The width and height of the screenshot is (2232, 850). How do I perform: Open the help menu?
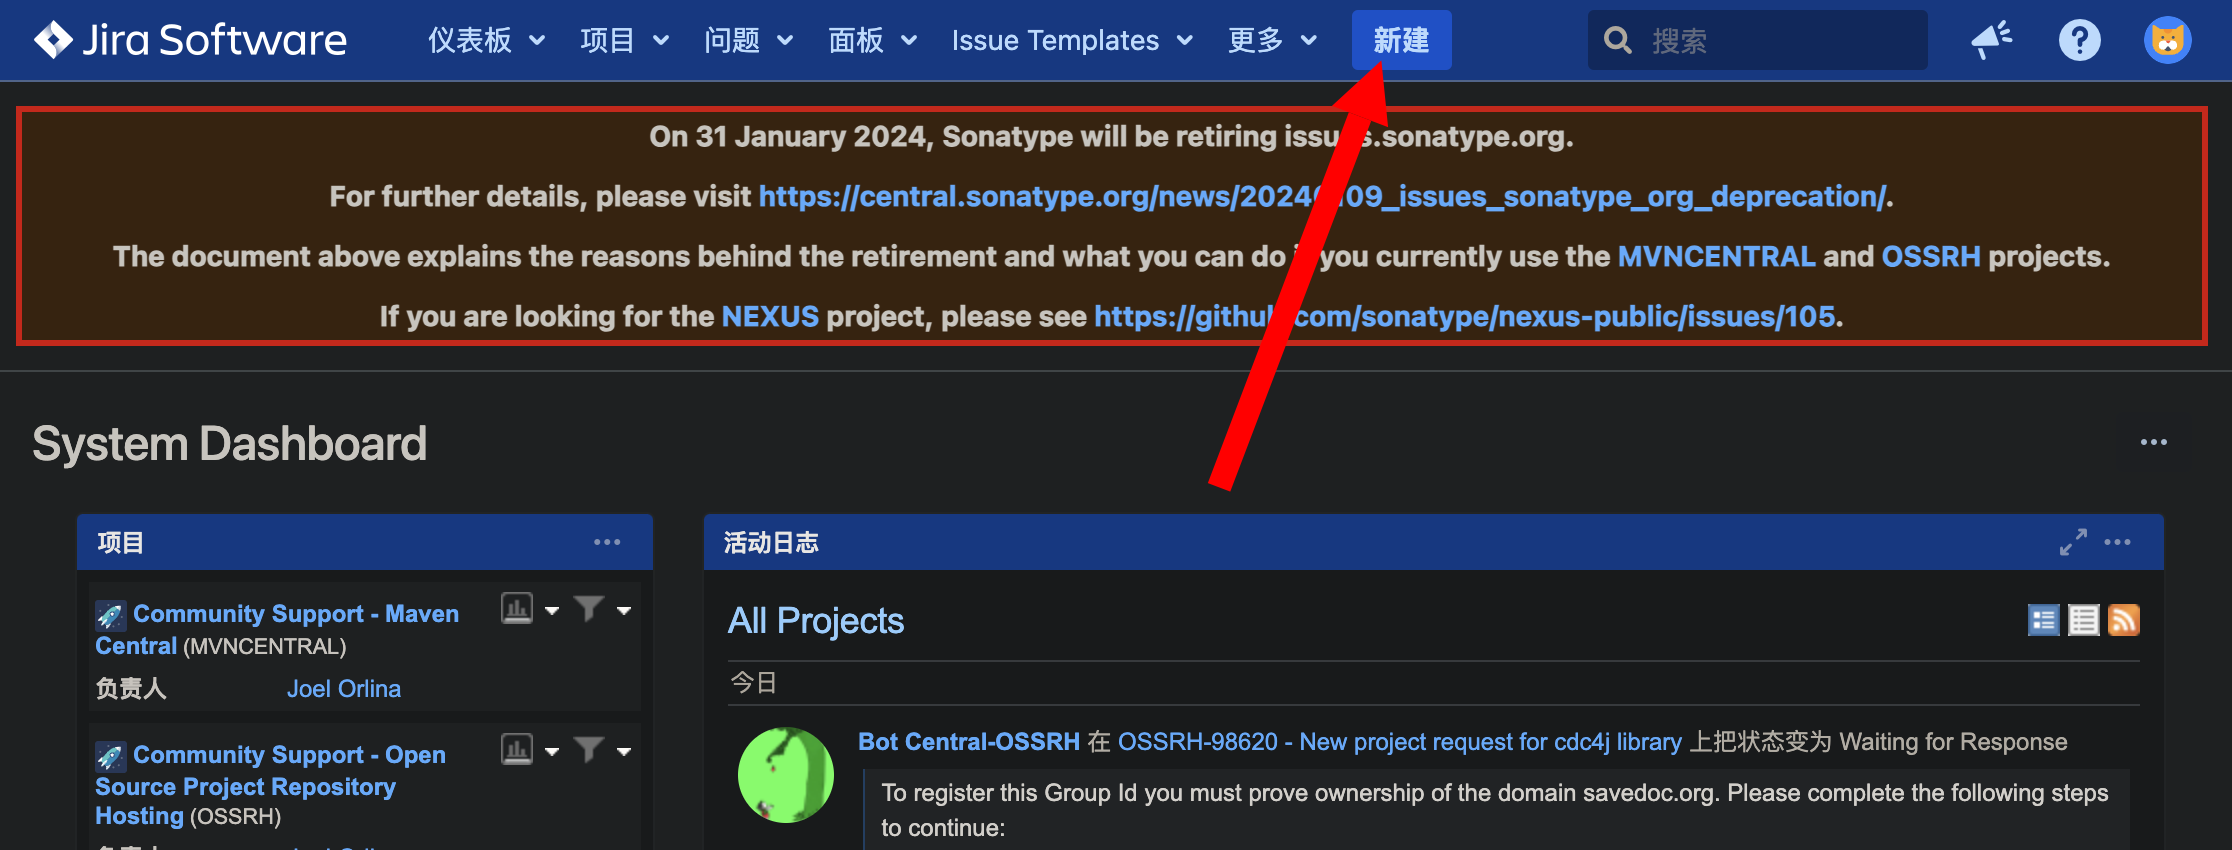2080,40
